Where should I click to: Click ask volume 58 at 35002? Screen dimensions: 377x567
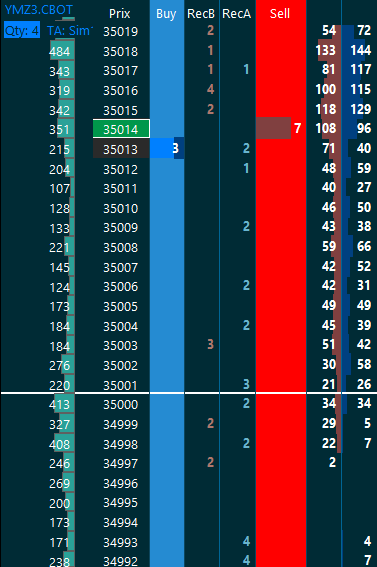(x=364, y=364)
